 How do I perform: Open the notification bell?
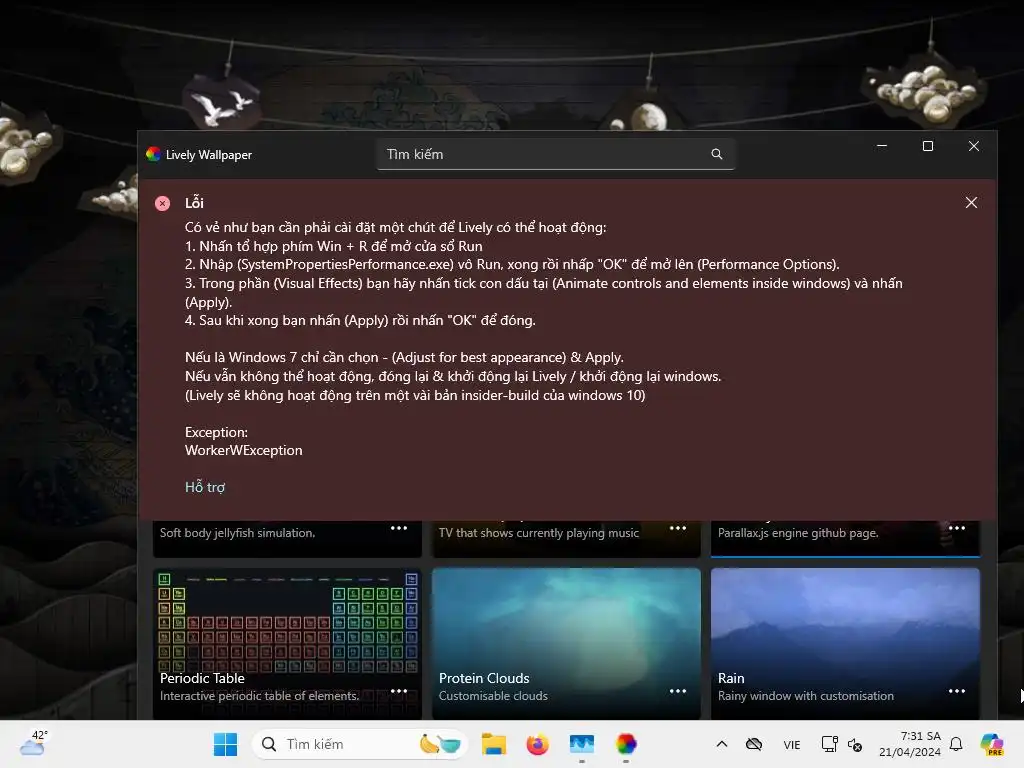956,744
